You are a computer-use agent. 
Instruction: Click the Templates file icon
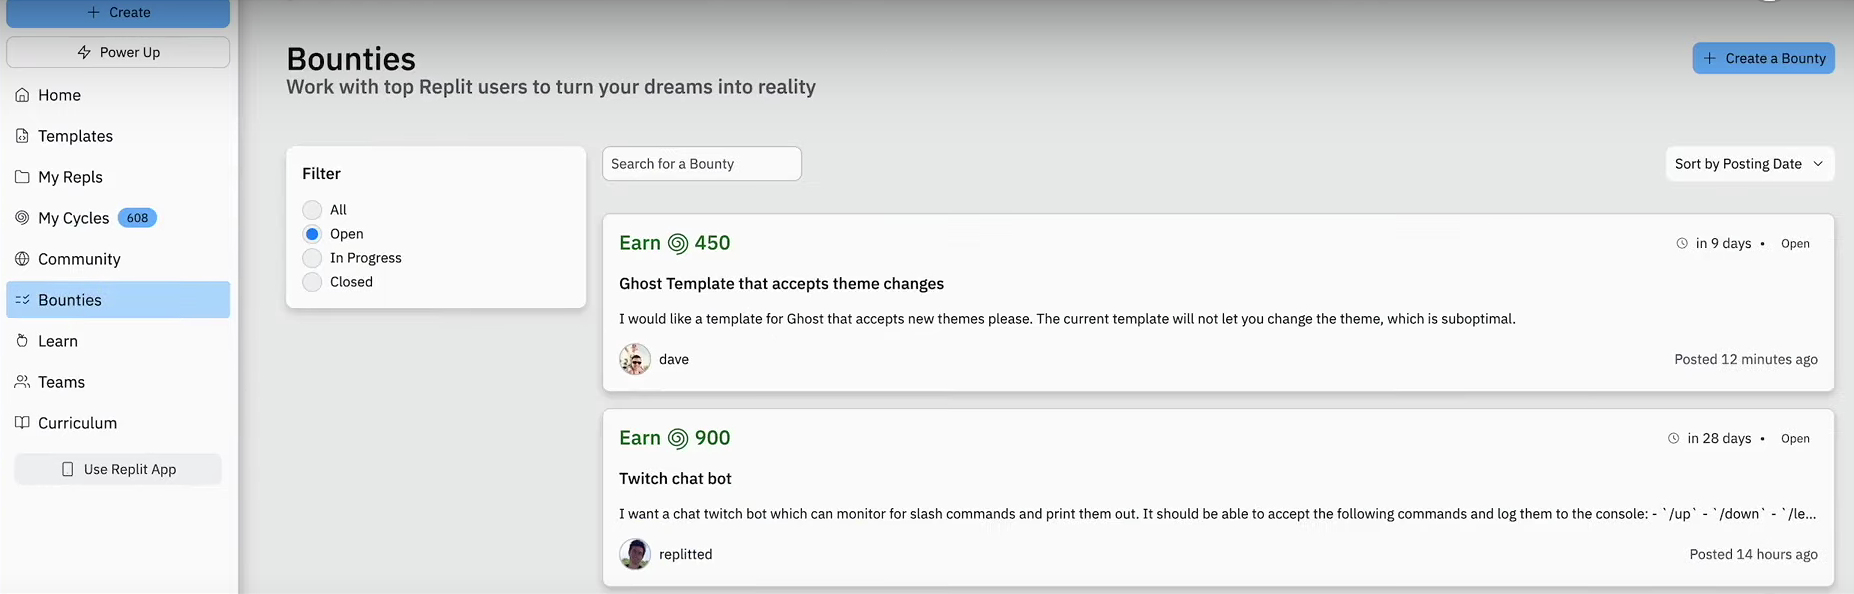(x=22, y=136)
